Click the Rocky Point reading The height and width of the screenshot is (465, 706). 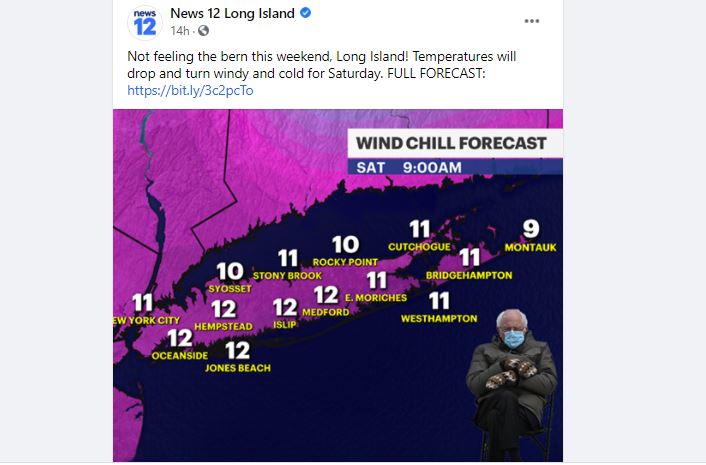pos(346,244)
